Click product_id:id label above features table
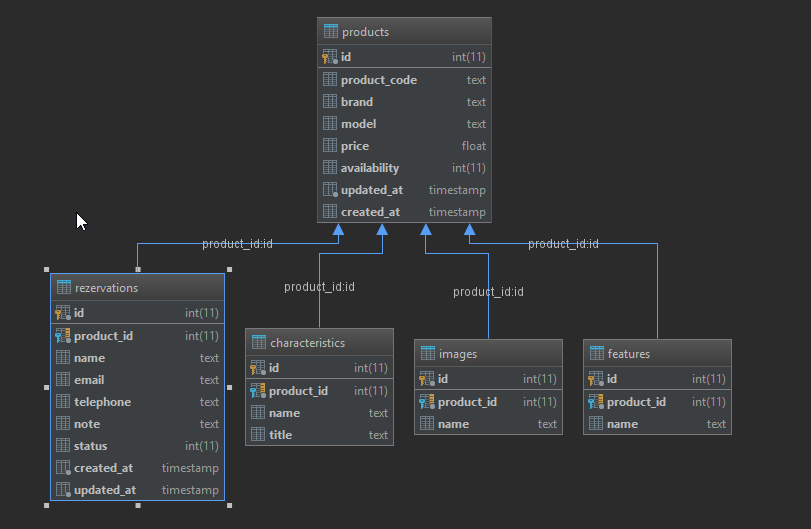This screenshot has width=811, height=529. [563, 244]
